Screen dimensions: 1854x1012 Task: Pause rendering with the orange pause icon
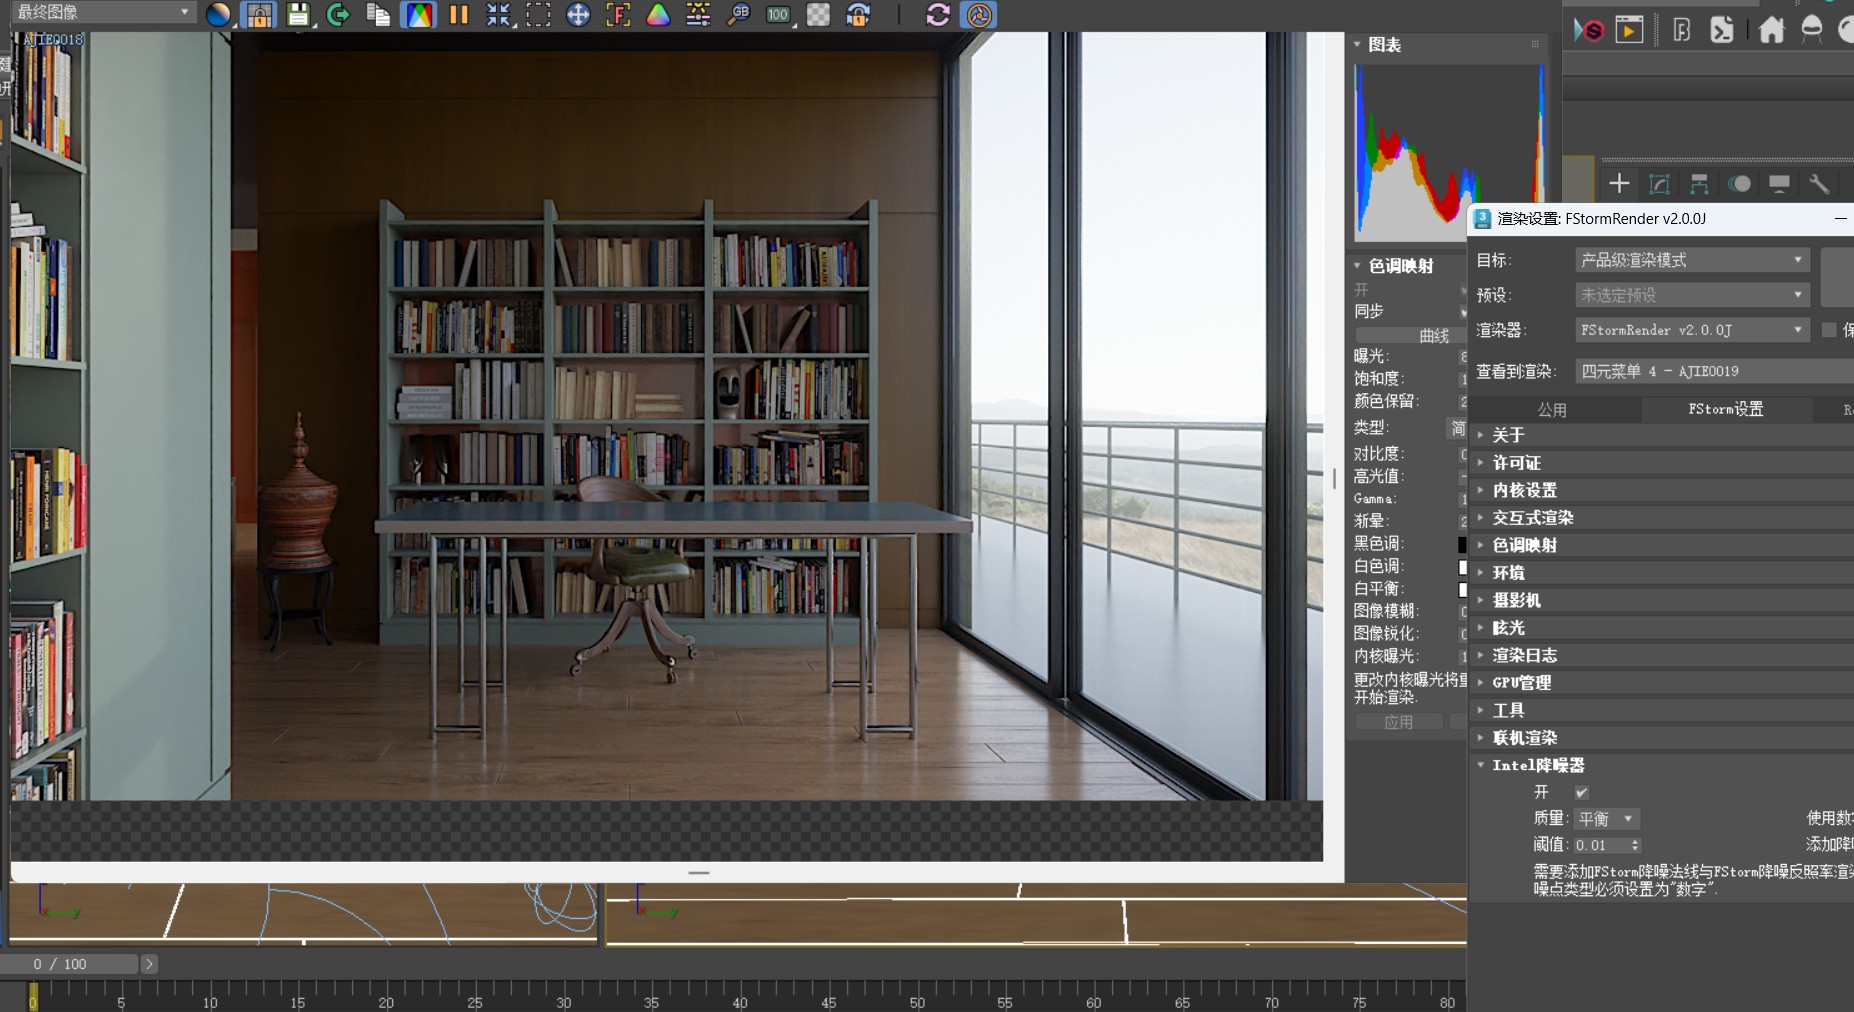coord(459,15)
